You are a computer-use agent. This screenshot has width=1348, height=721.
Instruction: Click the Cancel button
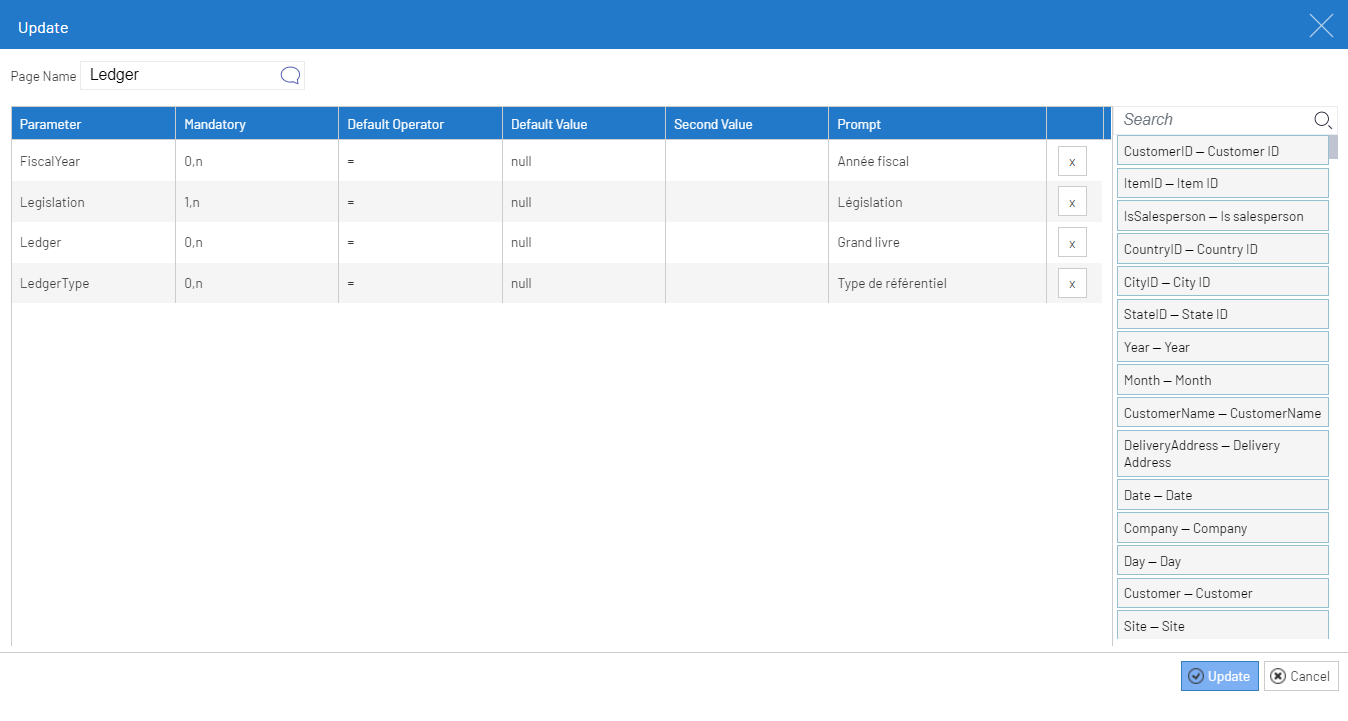tap(1301, 676)
